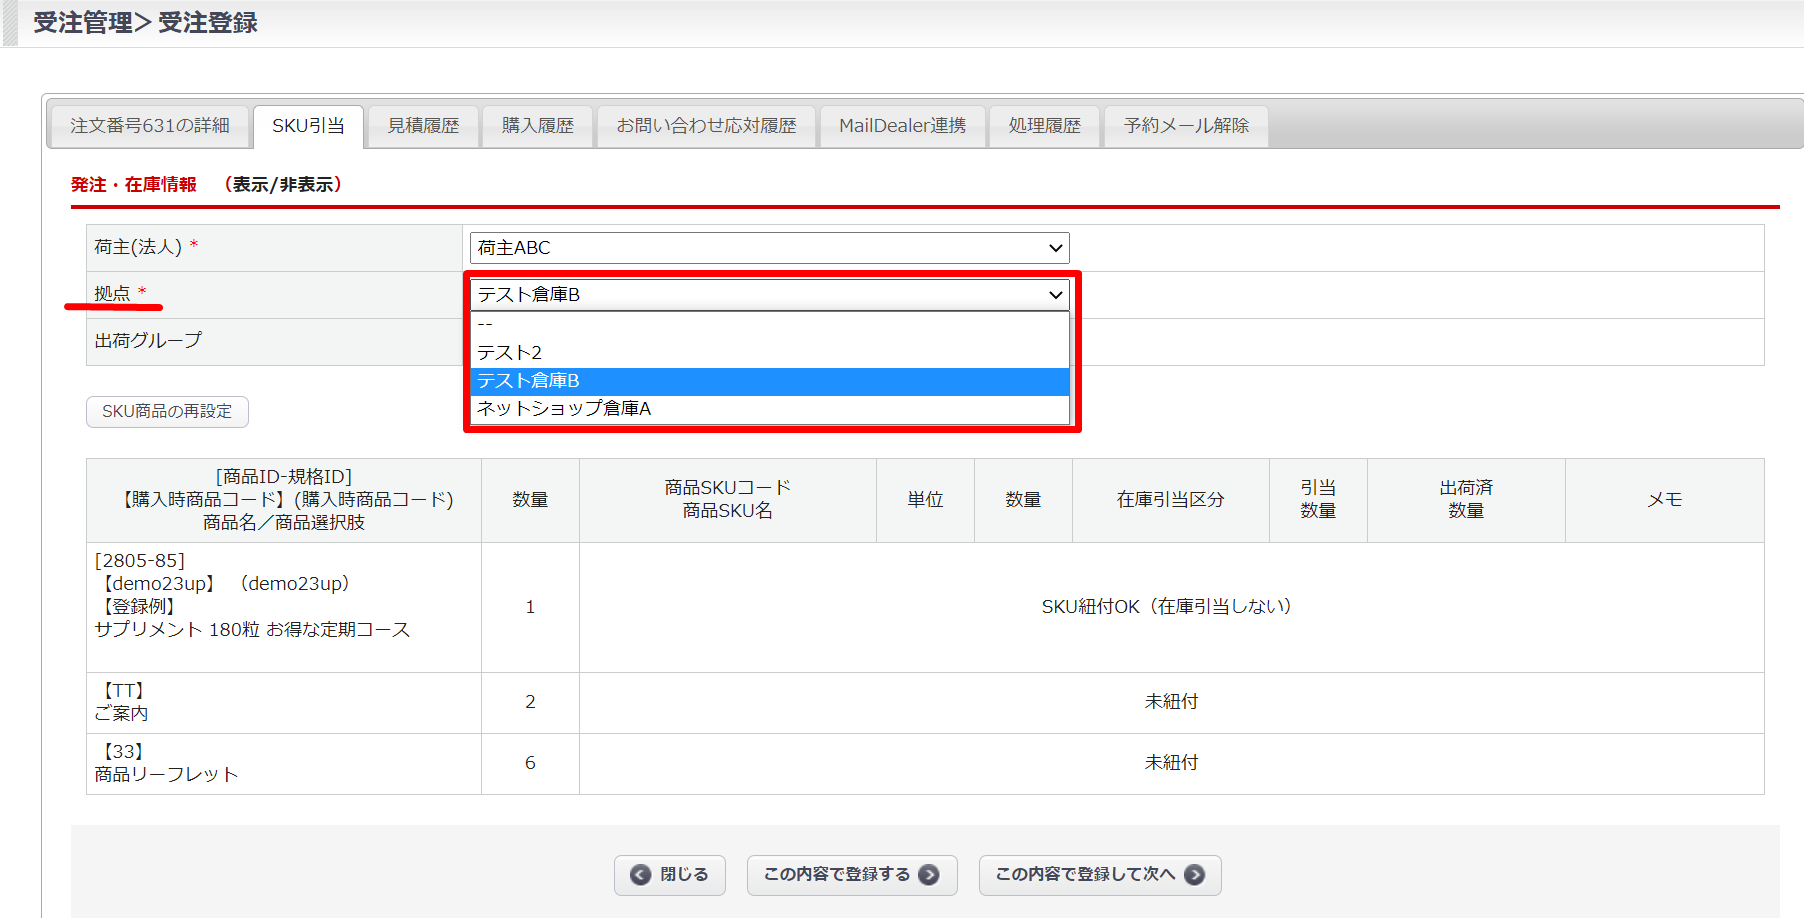Click the arrow icon on この内容で登録する

[929, 875]
